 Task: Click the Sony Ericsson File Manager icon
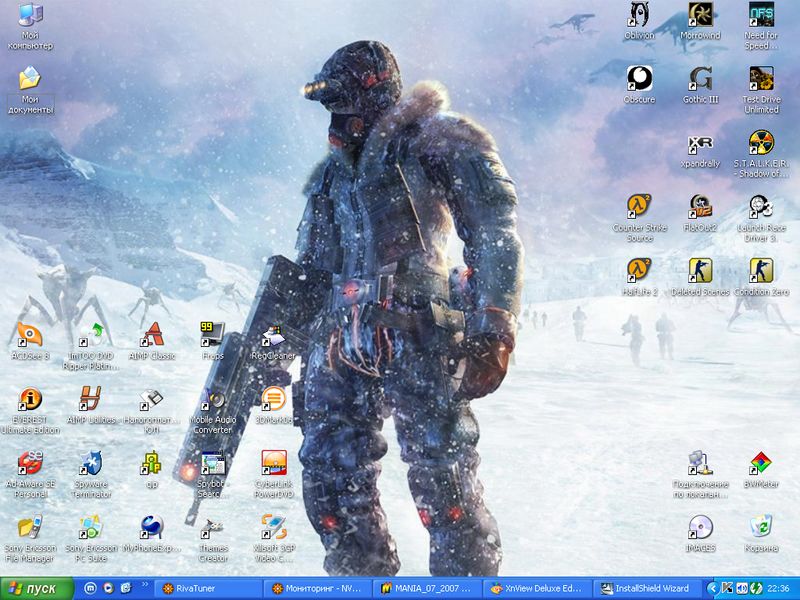point(30,528)
